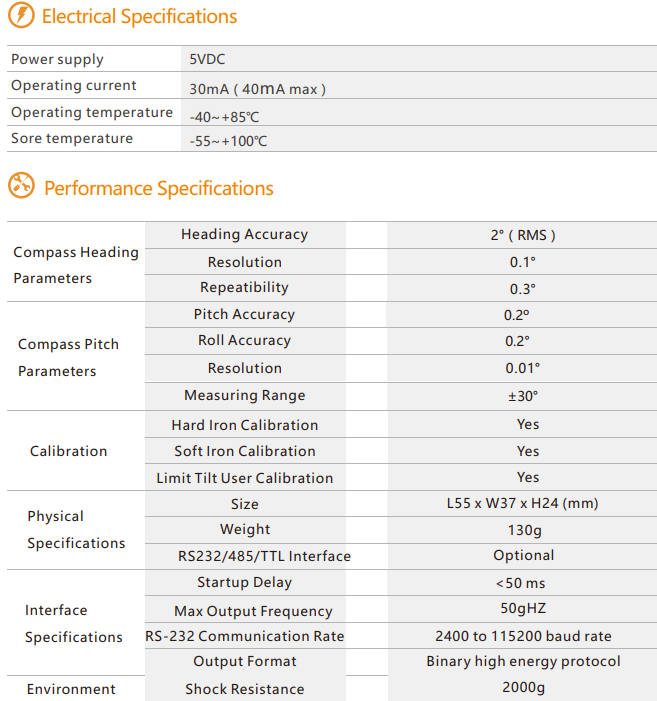The height and width of the screenshot is (701, 657).
Task: Select the -40~+85℃ operating temperature value
Action: pyautogui.click(x=224, y=117)
